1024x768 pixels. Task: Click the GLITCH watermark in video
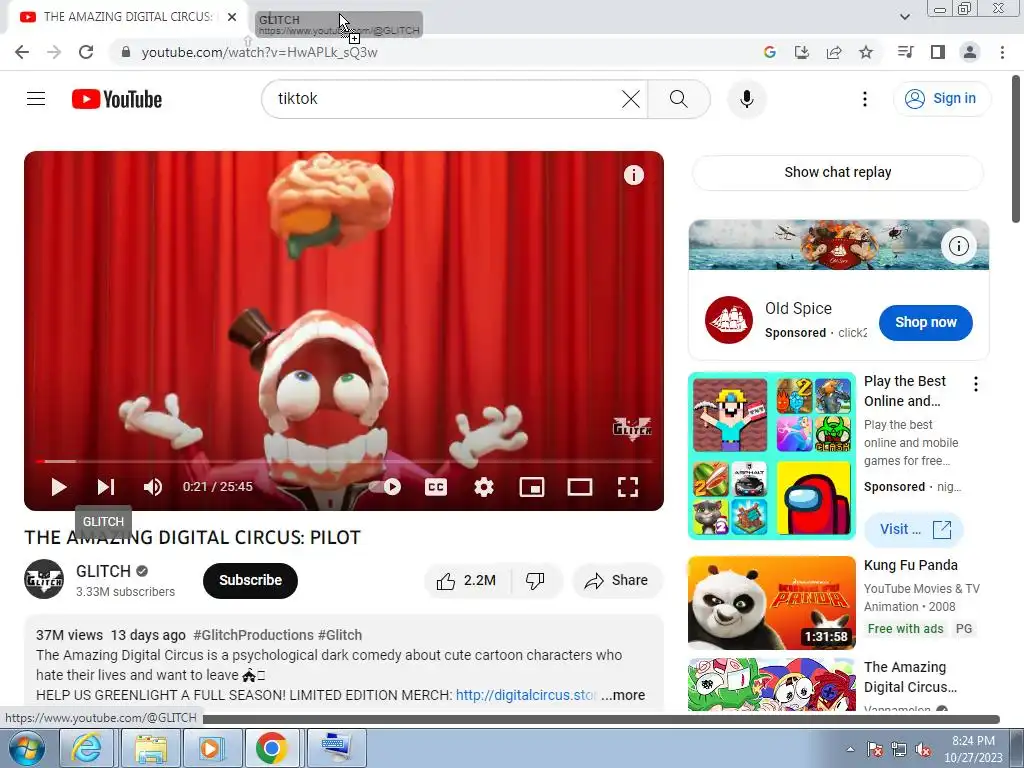pyautogui.click(x=632, y=429)
